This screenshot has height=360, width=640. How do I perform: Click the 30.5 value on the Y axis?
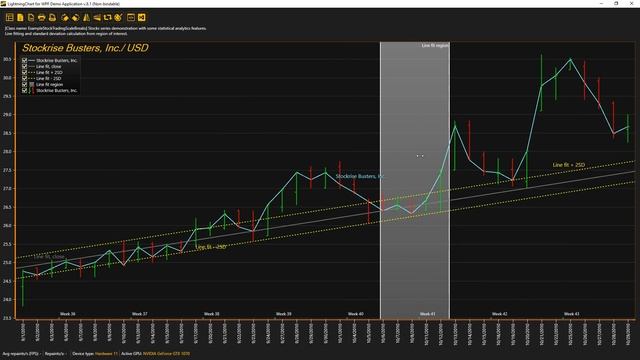pos(7,59)
